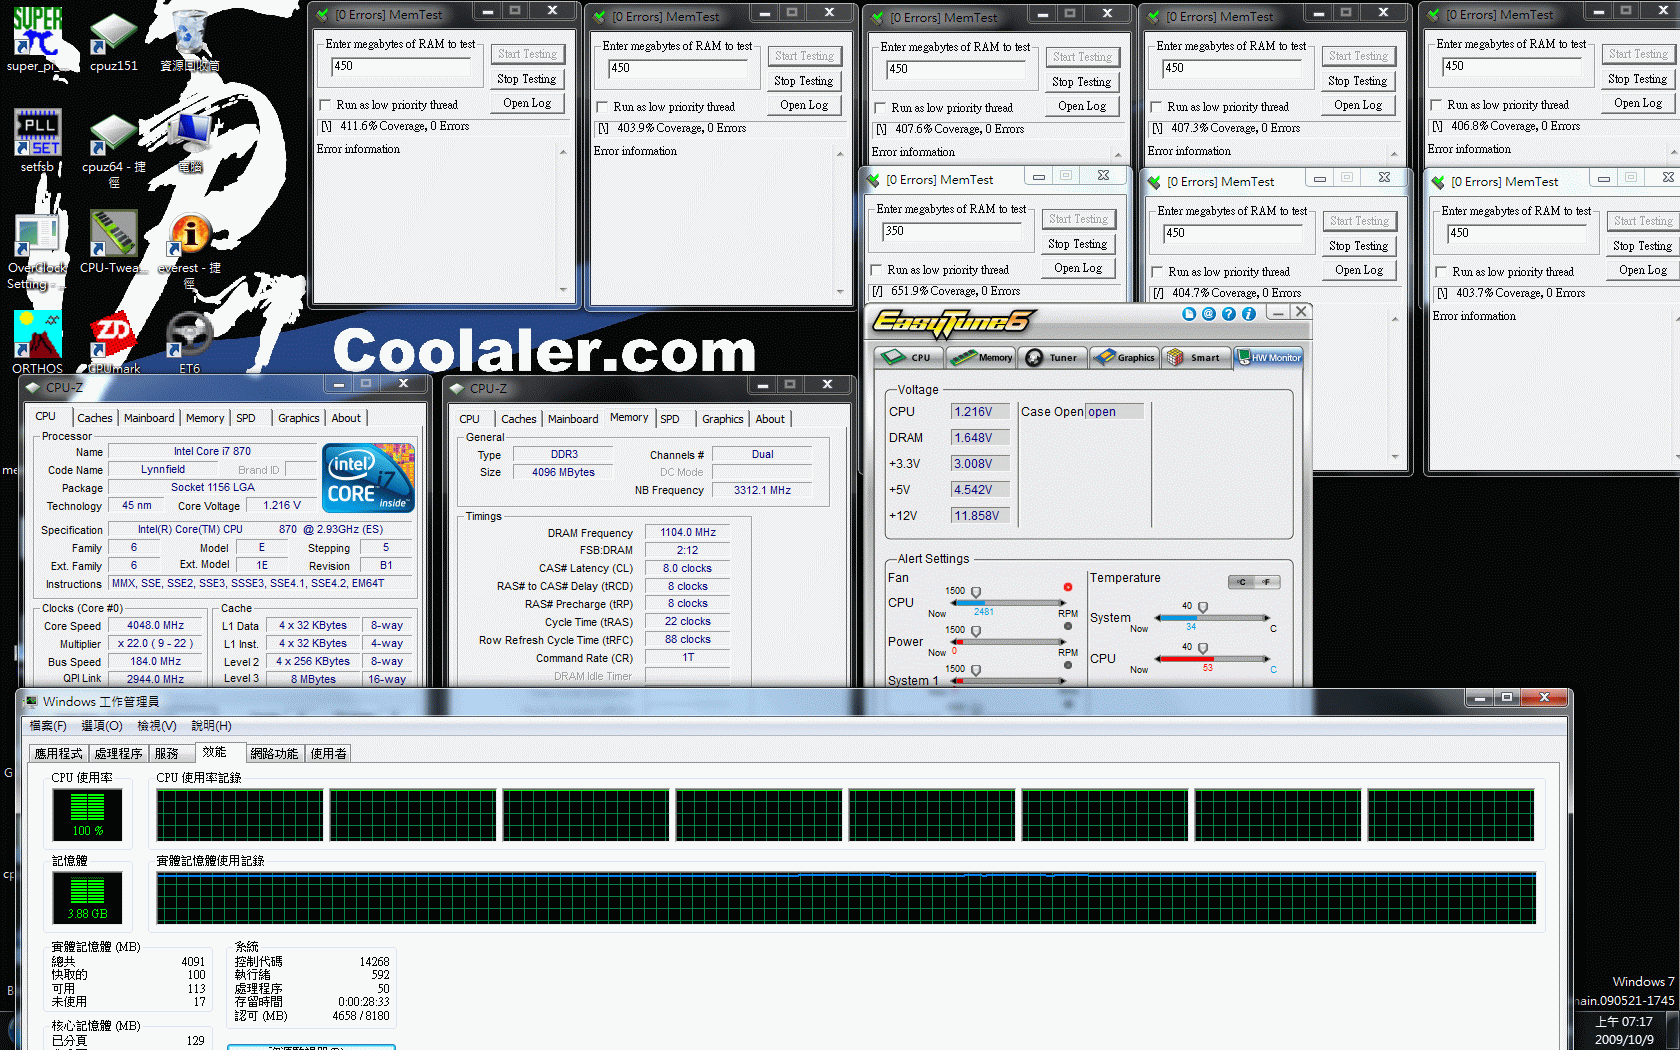Screen dimensions: 1680x1050
Task: Select 'Intel Core i7 870' name in CPU-Z
Action: tap(212, 452)
